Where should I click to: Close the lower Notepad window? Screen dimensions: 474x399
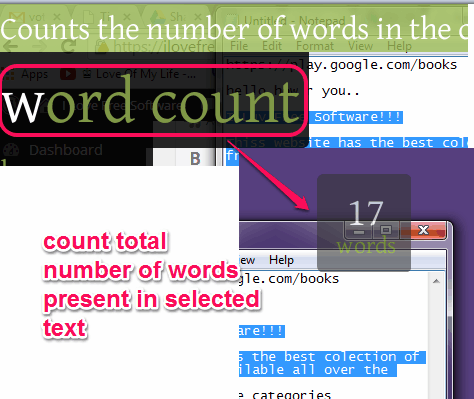[423, 230]
